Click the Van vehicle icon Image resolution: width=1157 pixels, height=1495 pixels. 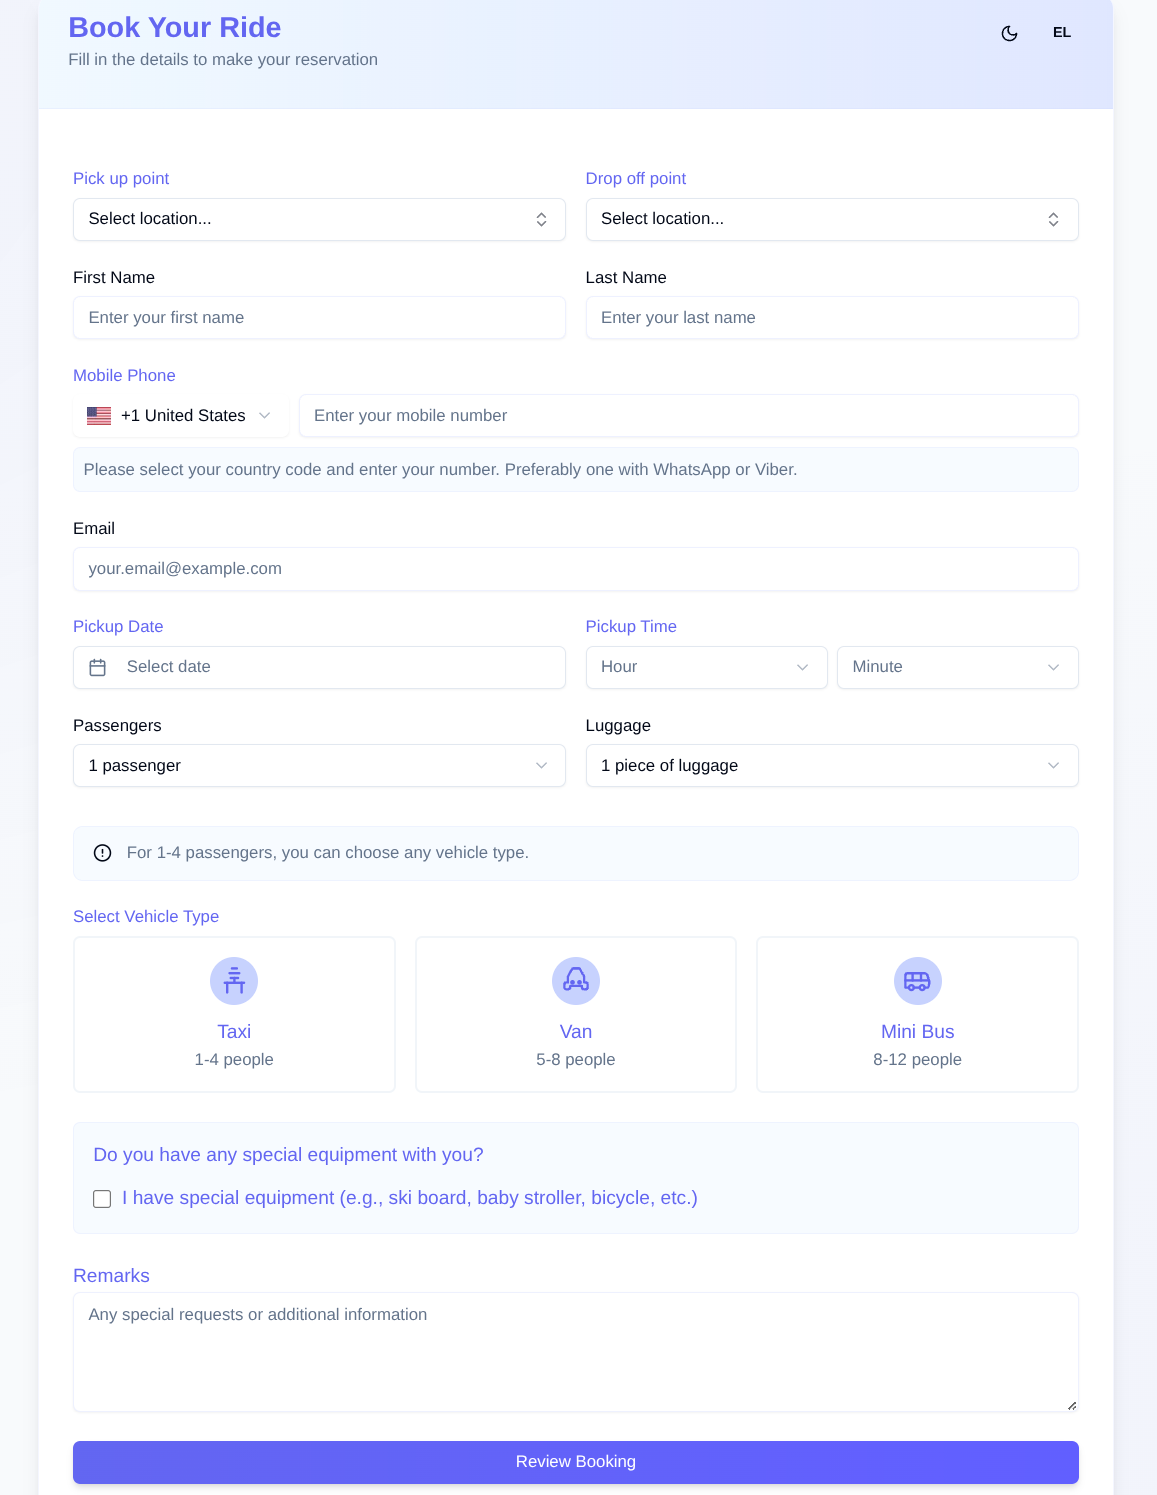pos(576,981)
